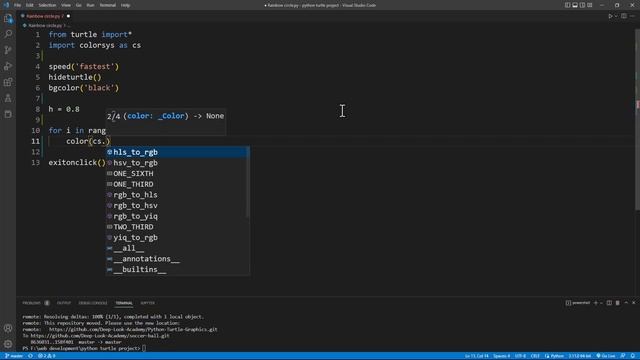Open the Search view in activity bar
The height and width of the screenshot is (360, 640).
[x=8, y=34]
